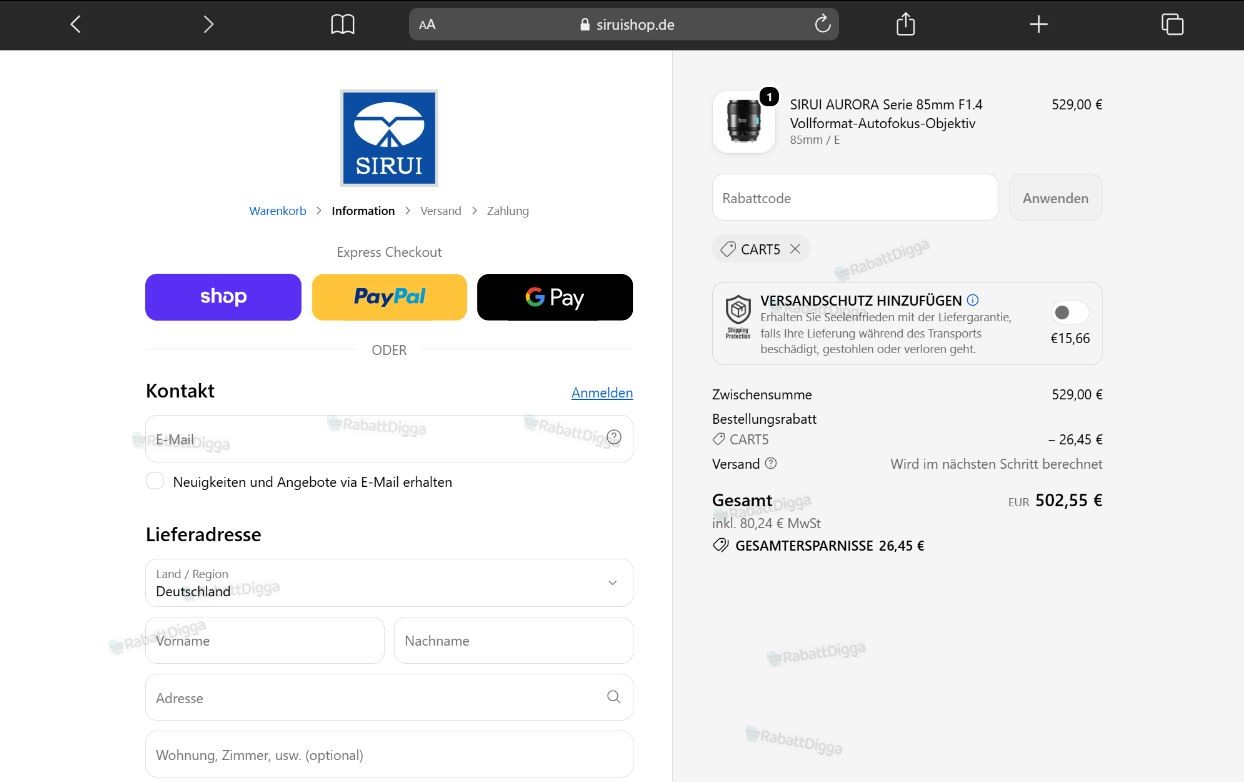Screen dimensions: 1244x782
Task: Click the SIRUI store logo
Action: (x=389, y=138)
